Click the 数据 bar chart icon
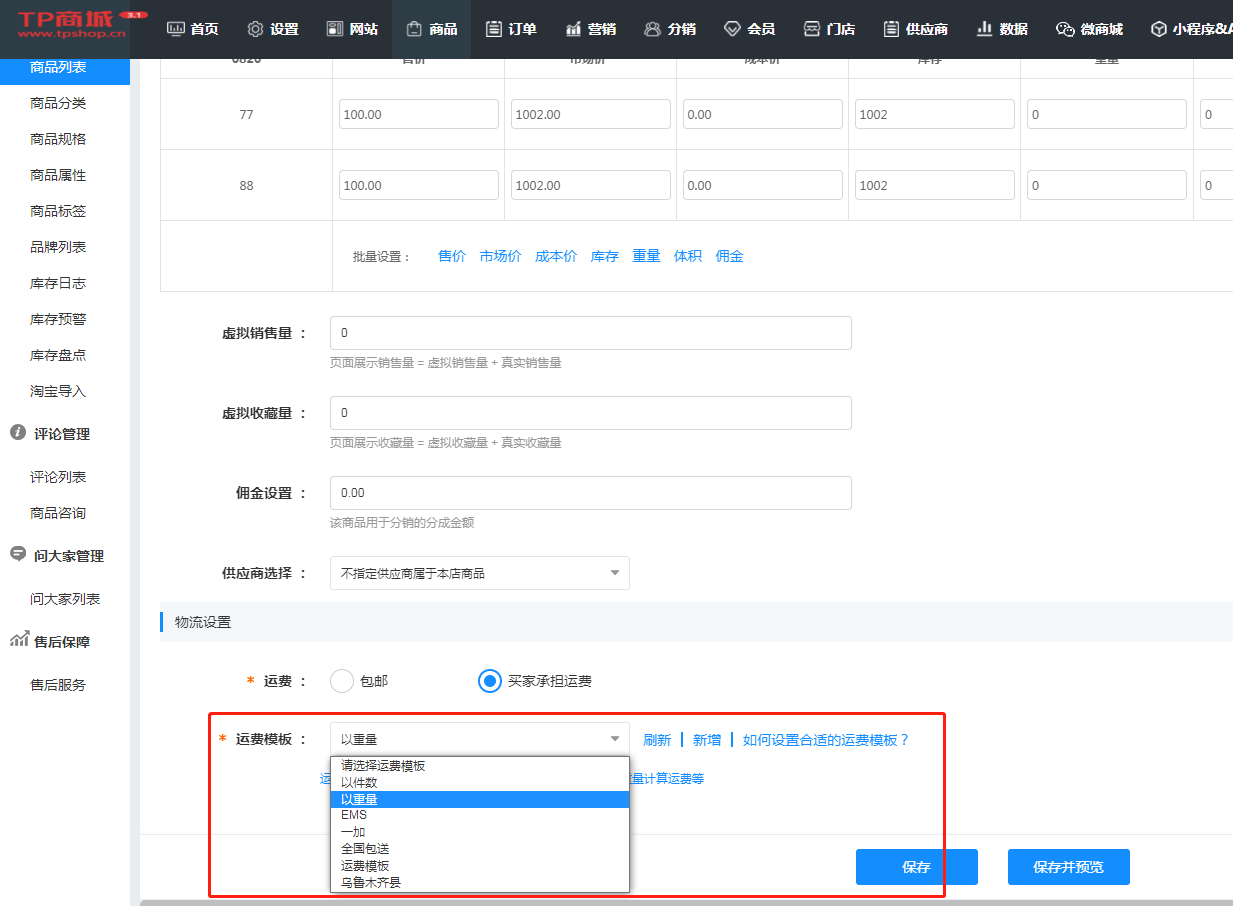The height and width of the screenshot is (906, 1233). point(984,29)
